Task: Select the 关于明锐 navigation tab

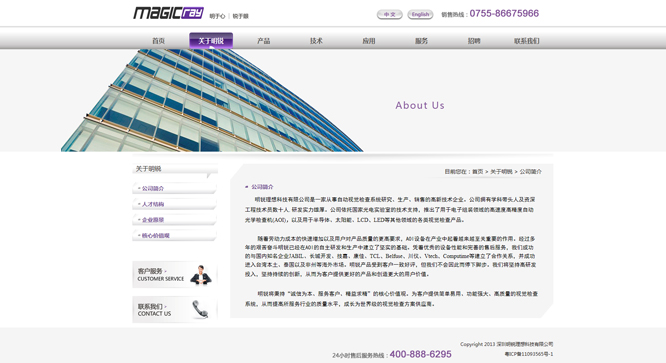Action: pos(211,40)
